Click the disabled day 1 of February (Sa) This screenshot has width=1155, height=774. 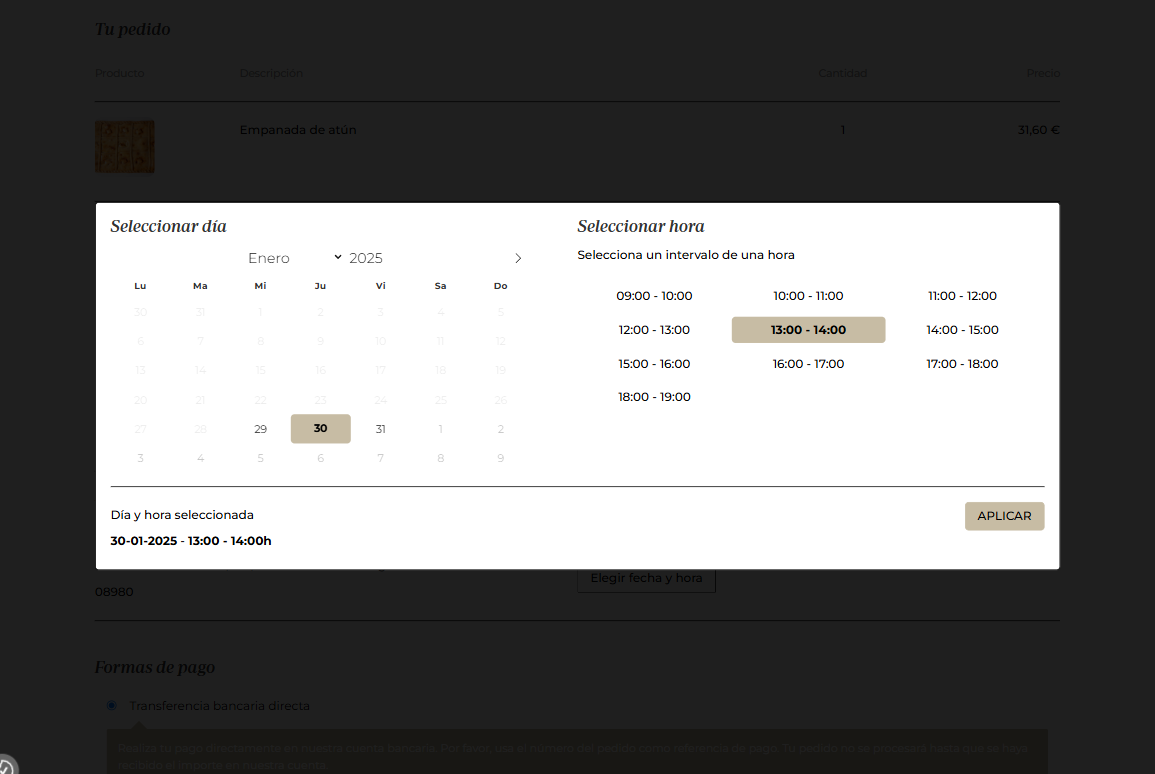(440, 429)
